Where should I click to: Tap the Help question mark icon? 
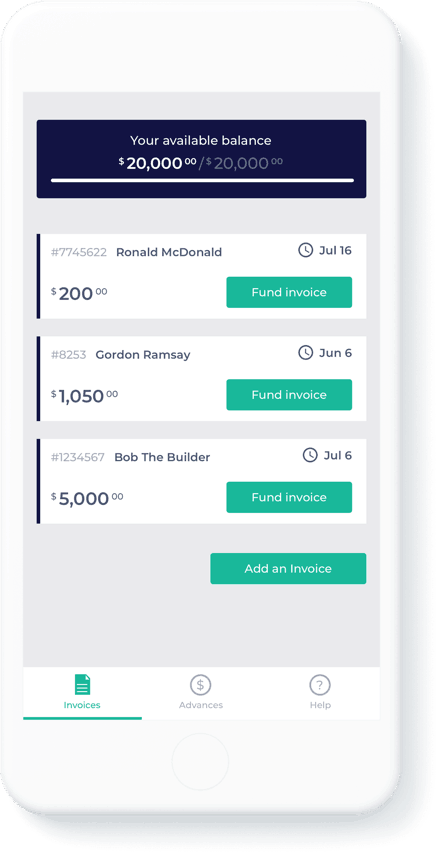coord(320,685)
